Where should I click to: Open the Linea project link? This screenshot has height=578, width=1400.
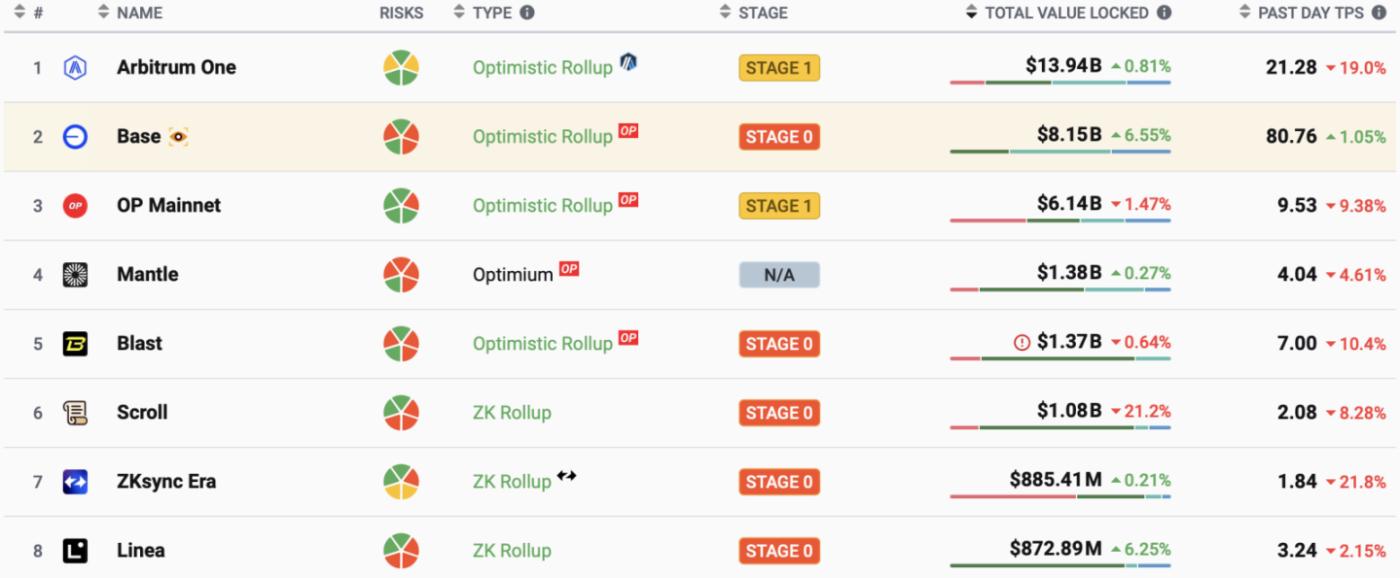click(x=140, y=550)
